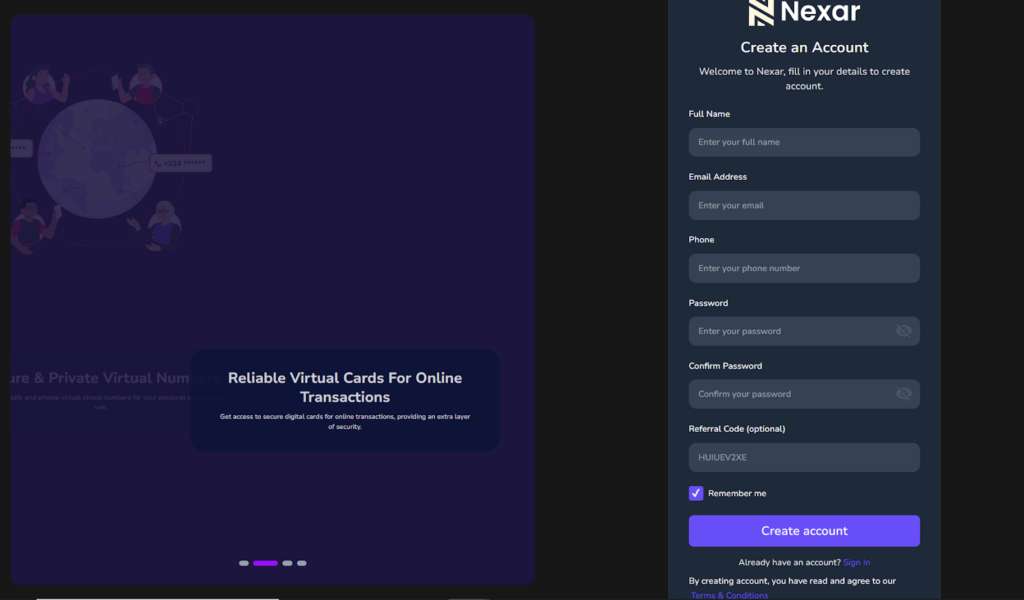The height and width of the screenshot is (600, 1024).
Task: Select the Reliable Virtual Cards slide card
Action: pyautogui.click(x=345, y=400)
